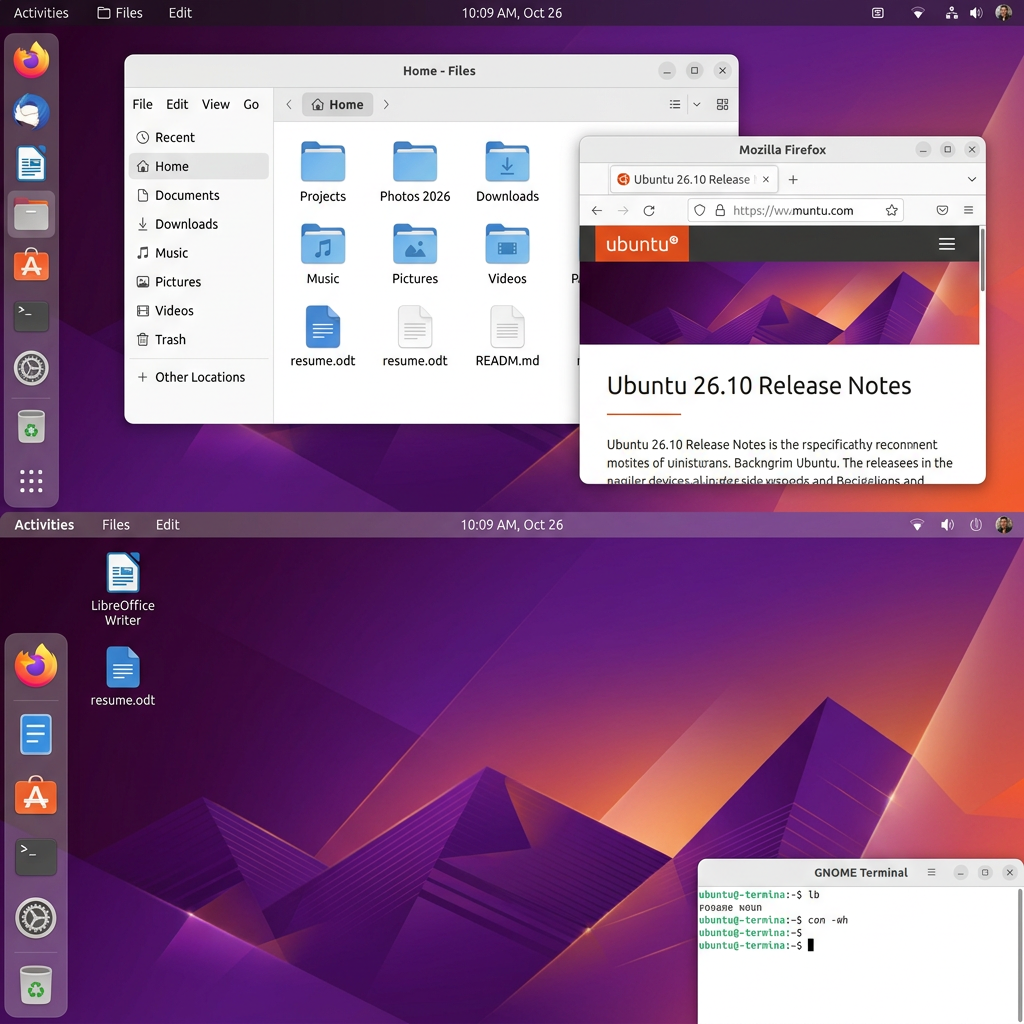Open the Firefox application hamburger menu
Screen dimensions: 1024x1024
pos(968,210)
